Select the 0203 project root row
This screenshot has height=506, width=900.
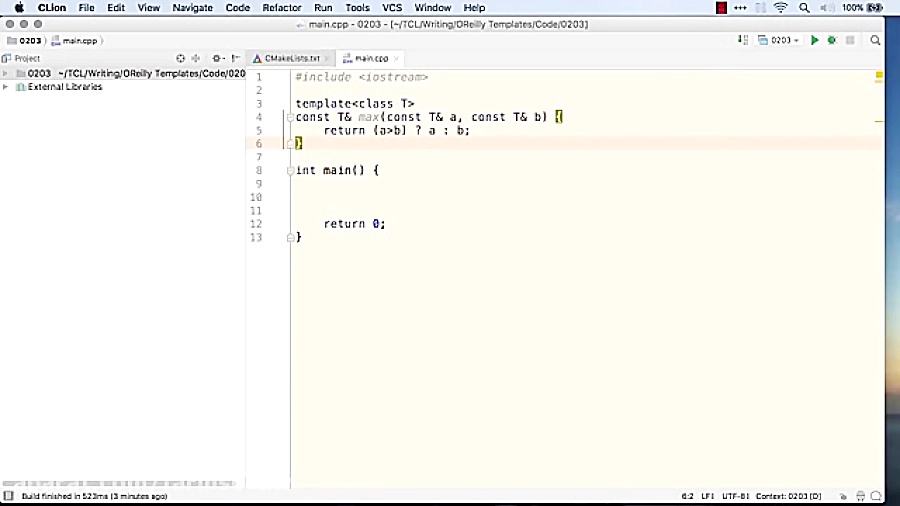coord(123,73)
